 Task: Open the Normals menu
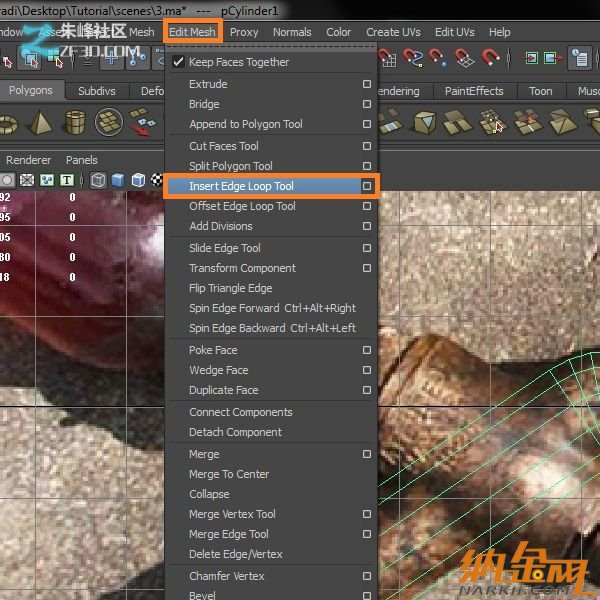click(x=292, y=32)
